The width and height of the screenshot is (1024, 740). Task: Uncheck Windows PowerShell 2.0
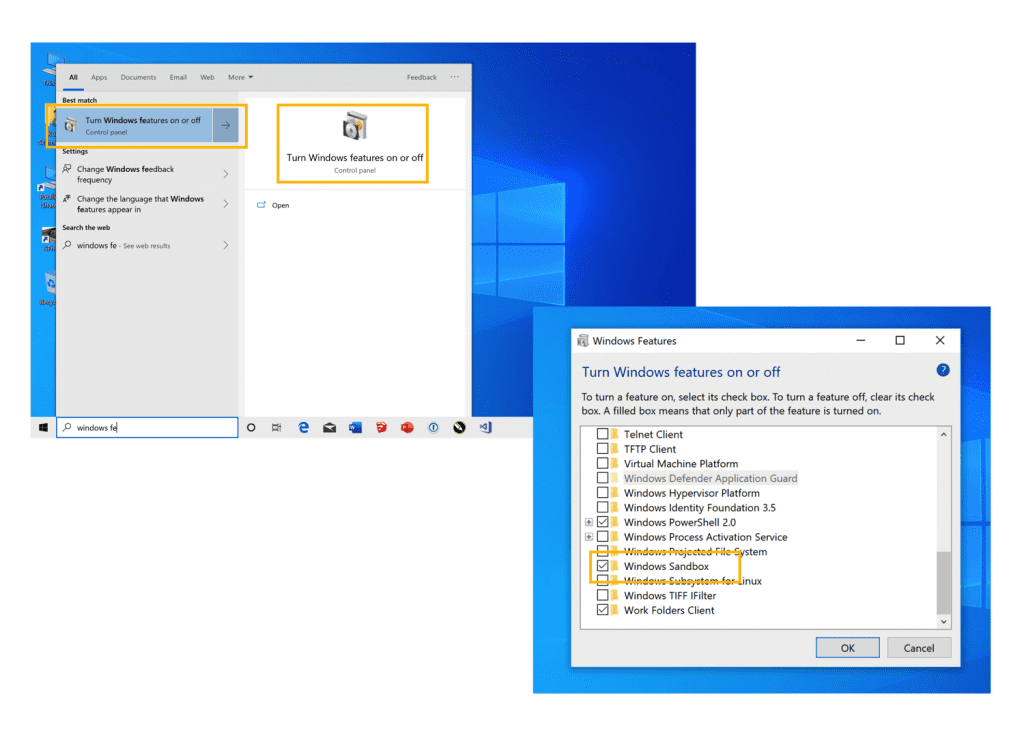[x=602, y=522]
